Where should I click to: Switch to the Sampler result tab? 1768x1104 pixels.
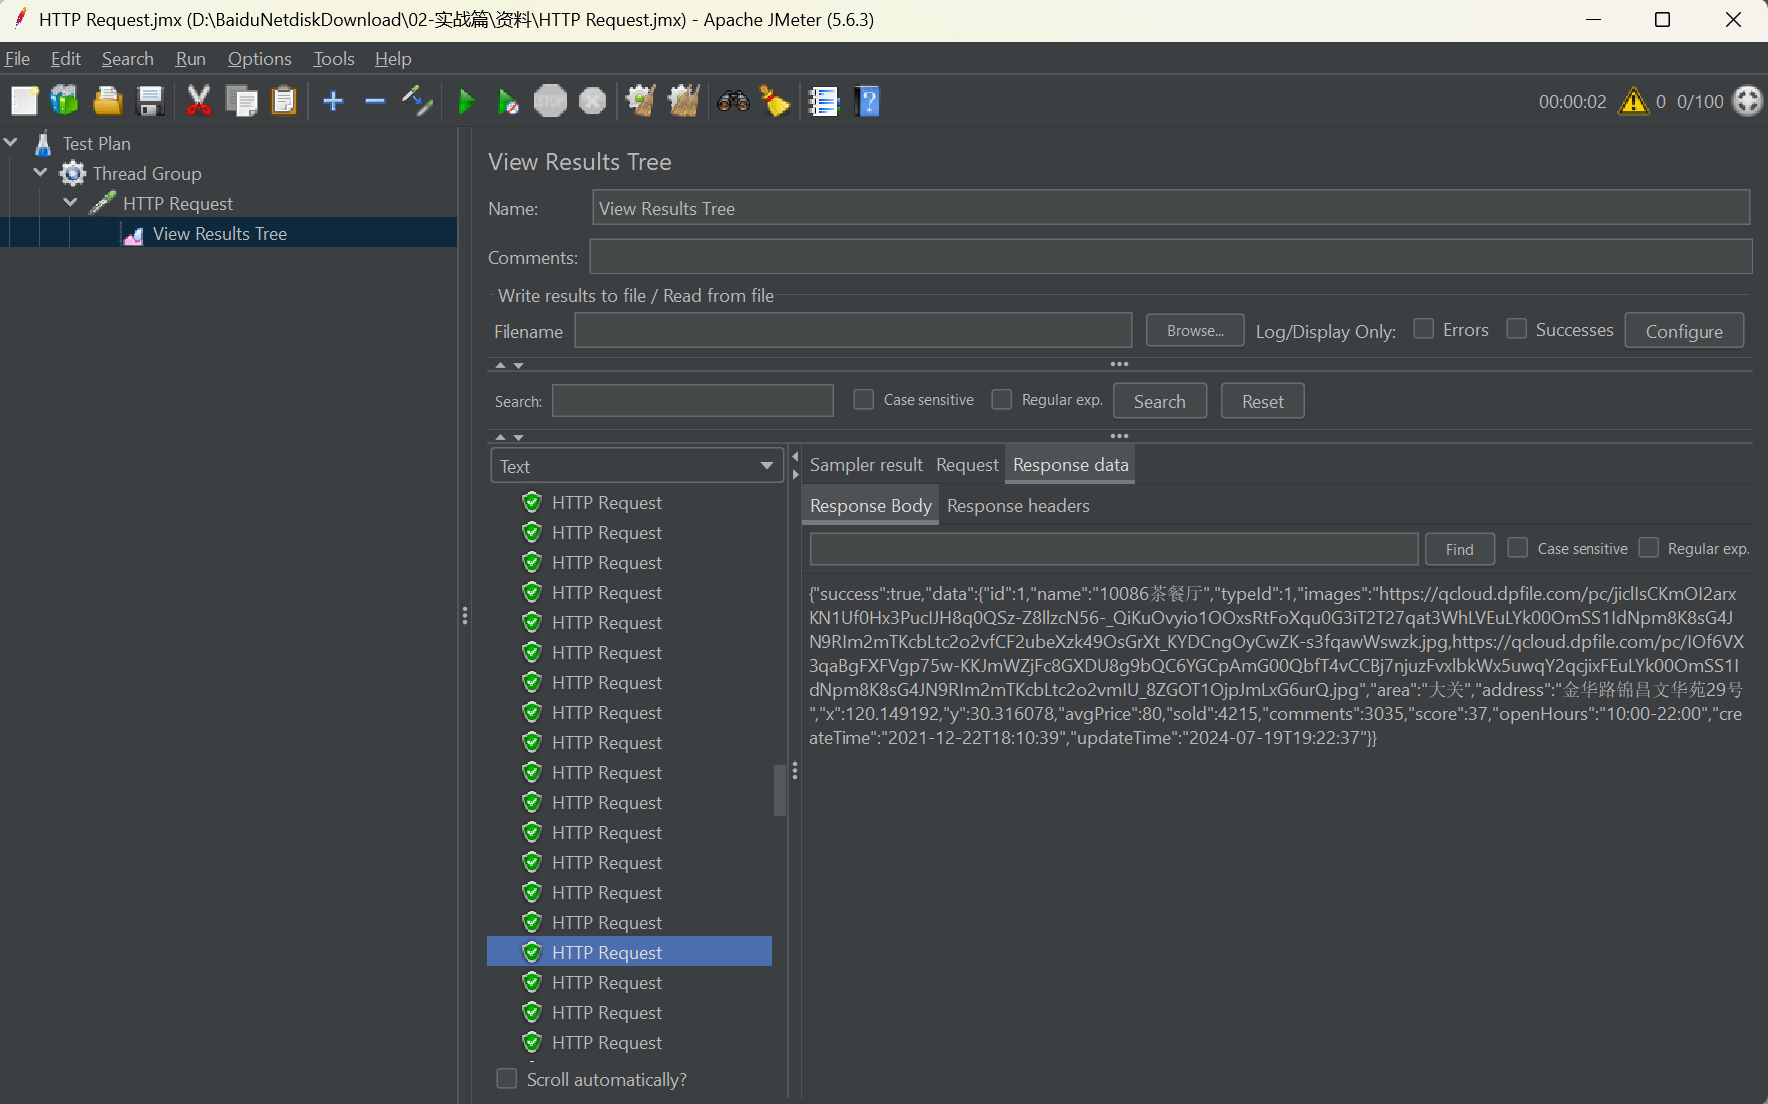click(x=866, y=465)
